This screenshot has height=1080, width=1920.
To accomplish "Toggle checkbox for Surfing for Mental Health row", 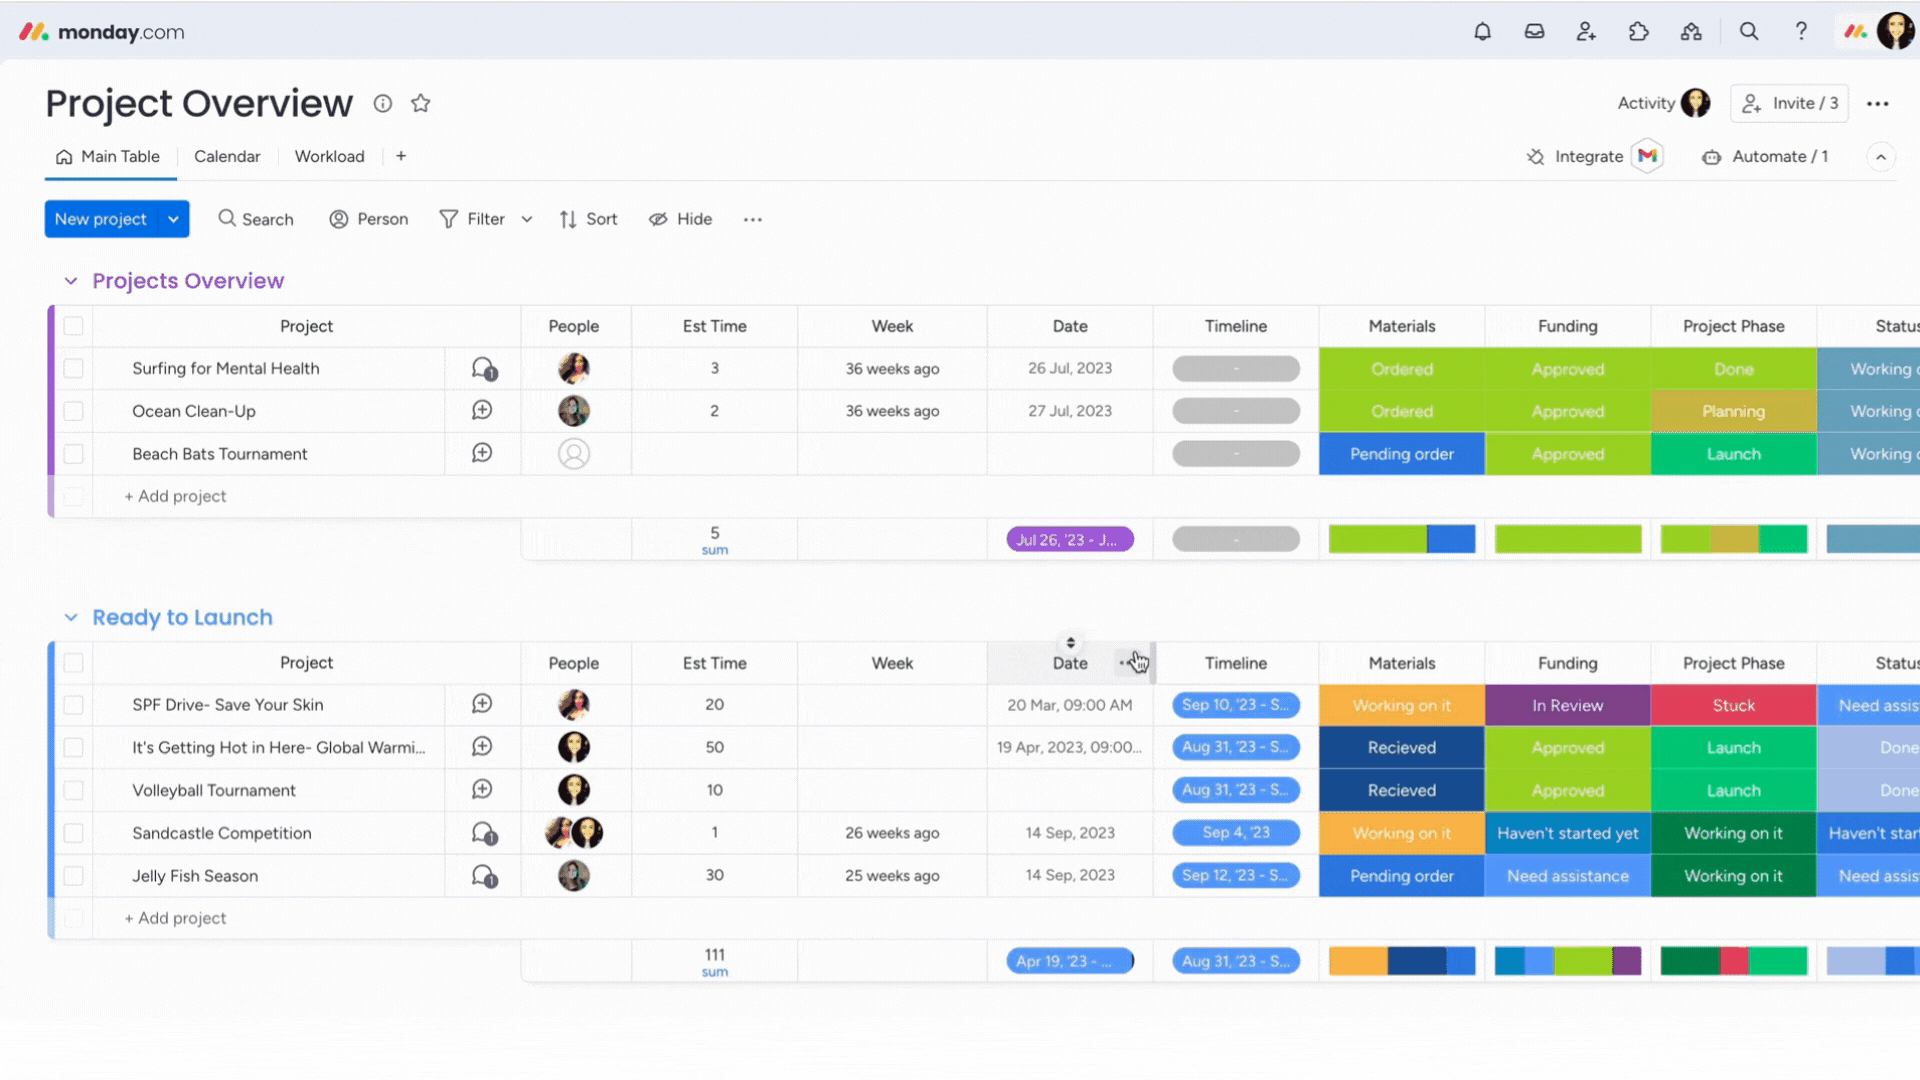I will click(x=73, y=368).
